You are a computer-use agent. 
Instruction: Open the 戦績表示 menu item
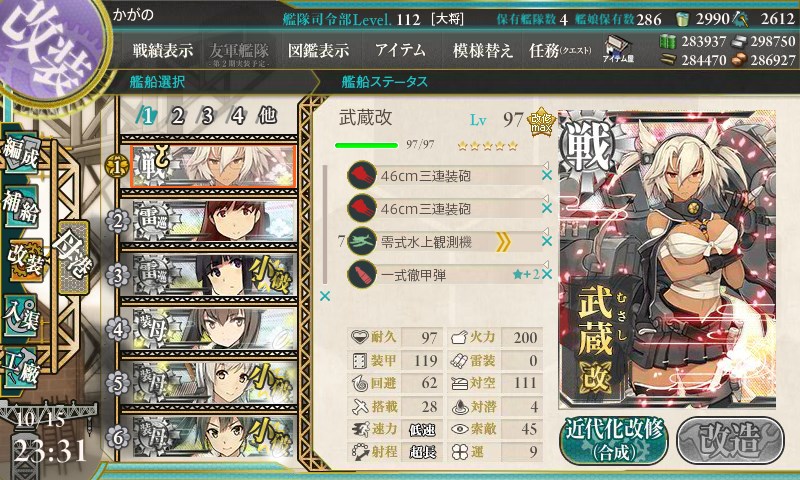[x=163, y=50]
